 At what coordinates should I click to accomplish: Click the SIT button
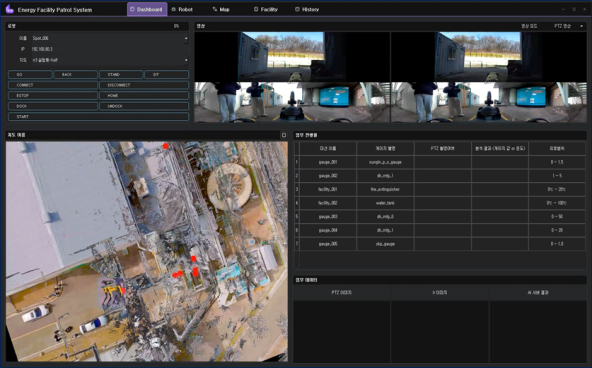click(166, 74)
